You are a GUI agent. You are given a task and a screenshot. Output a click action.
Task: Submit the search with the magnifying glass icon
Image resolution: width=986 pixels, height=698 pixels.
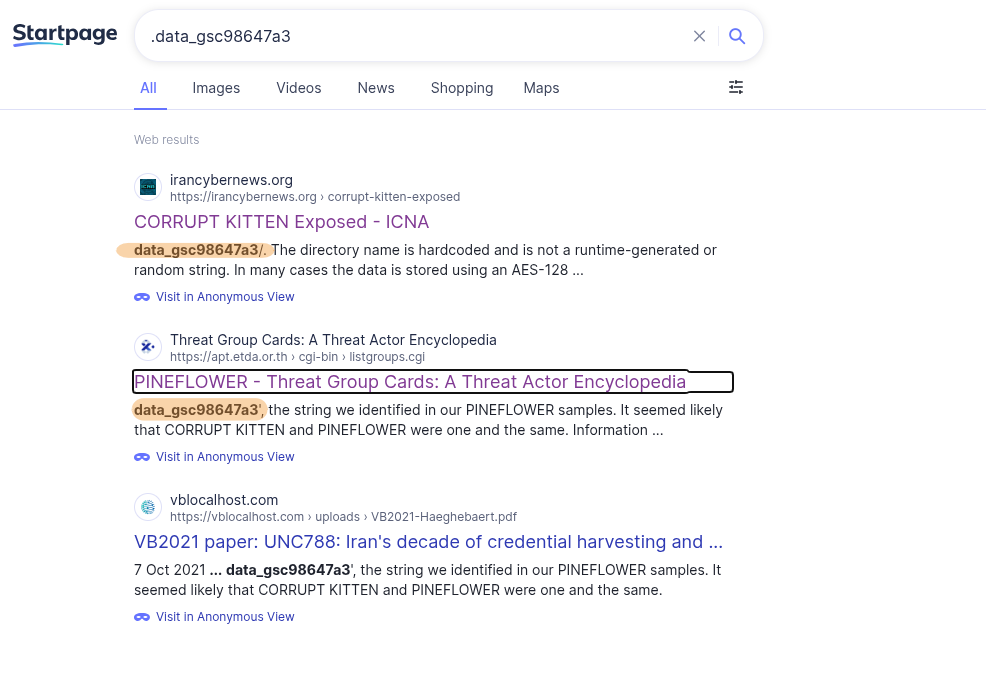[x=737, y=36]
